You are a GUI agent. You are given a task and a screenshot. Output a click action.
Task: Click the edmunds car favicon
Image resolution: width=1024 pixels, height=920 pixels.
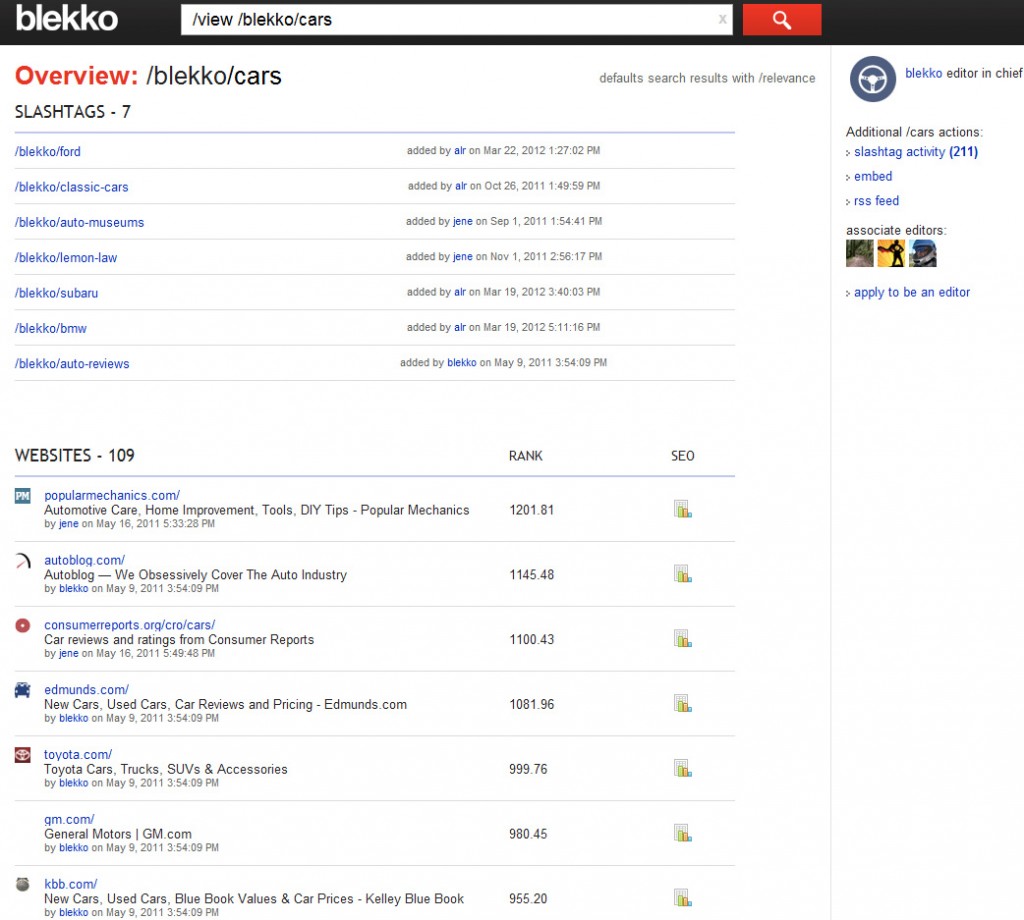click(x=23, y=690)
